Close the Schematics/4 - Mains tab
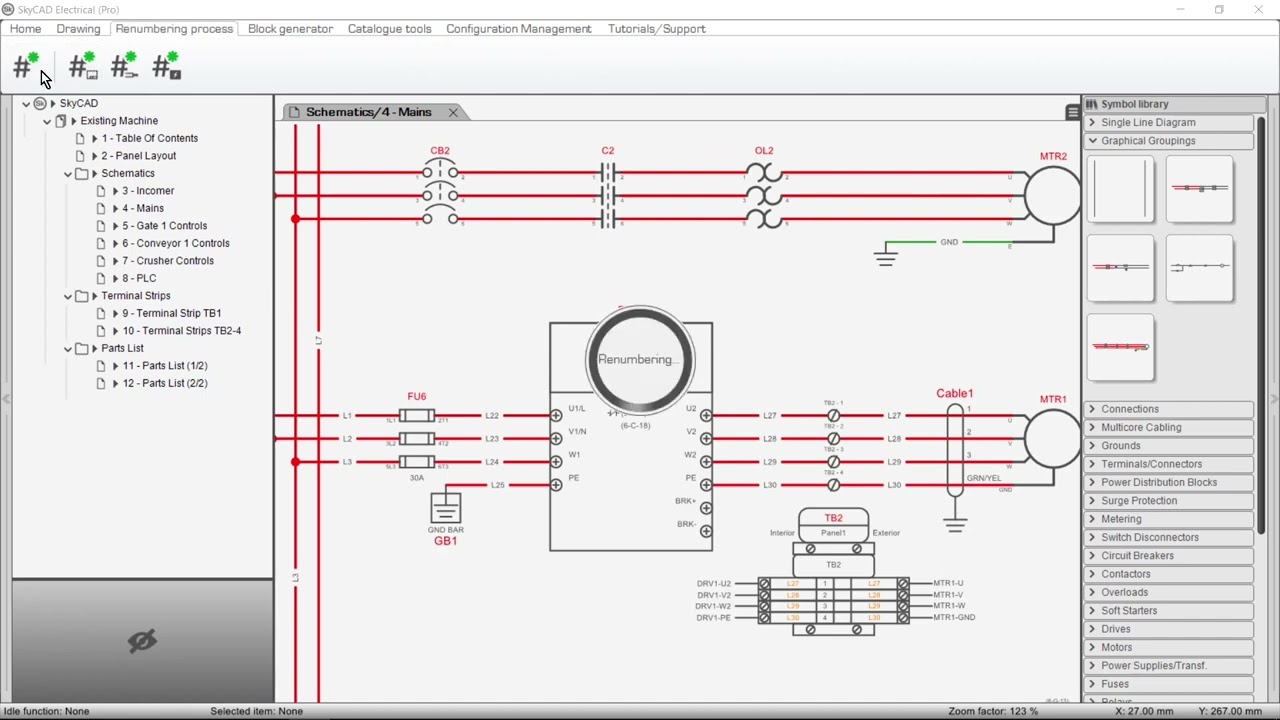This screenshot has width=1280, height=720. coord(453,112)
